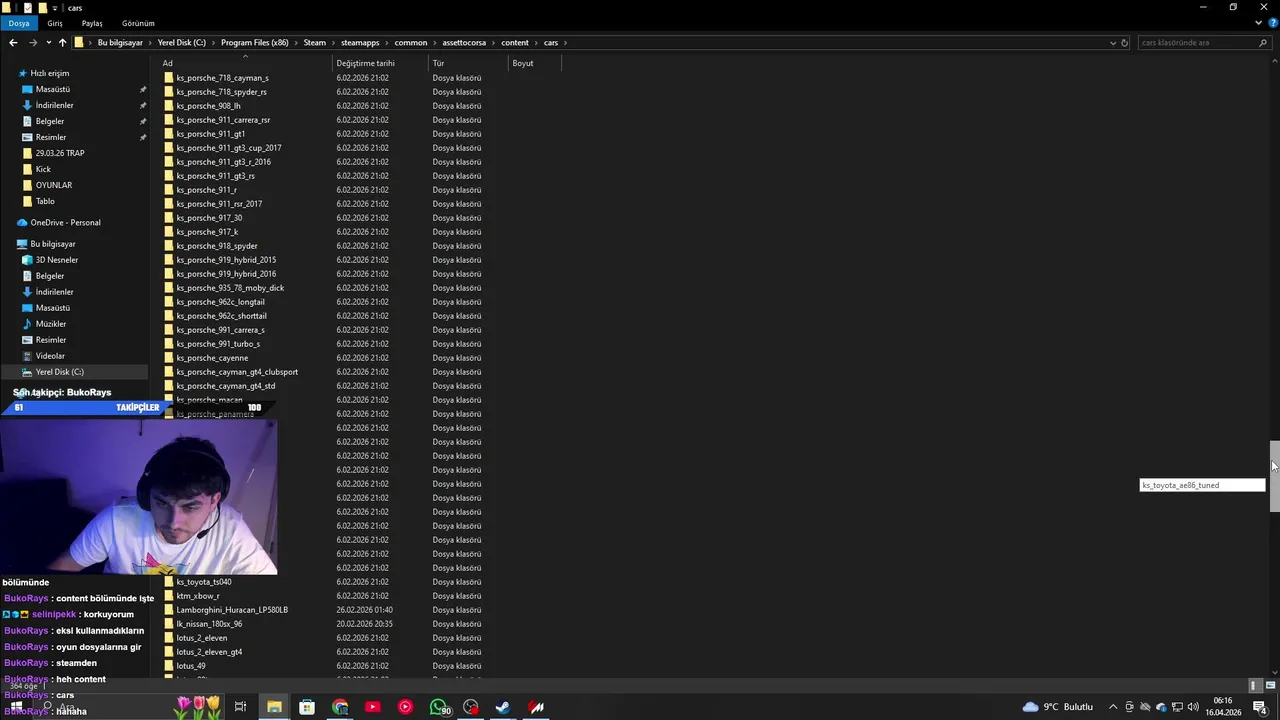1280x720 pixels.
Task: Switch to details view layout button
Action: tap(1254, 686)
